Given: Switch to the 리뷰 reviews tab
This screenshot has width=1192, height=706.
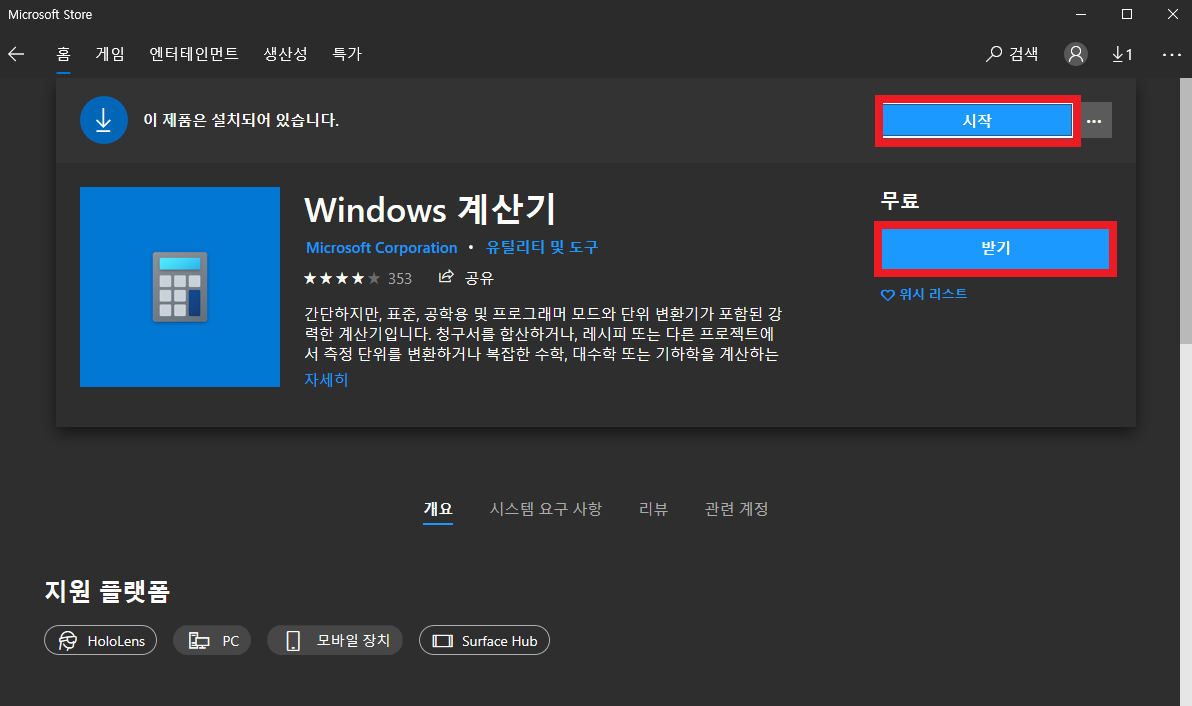Looking at the screenshot, I should pos(653,509).
